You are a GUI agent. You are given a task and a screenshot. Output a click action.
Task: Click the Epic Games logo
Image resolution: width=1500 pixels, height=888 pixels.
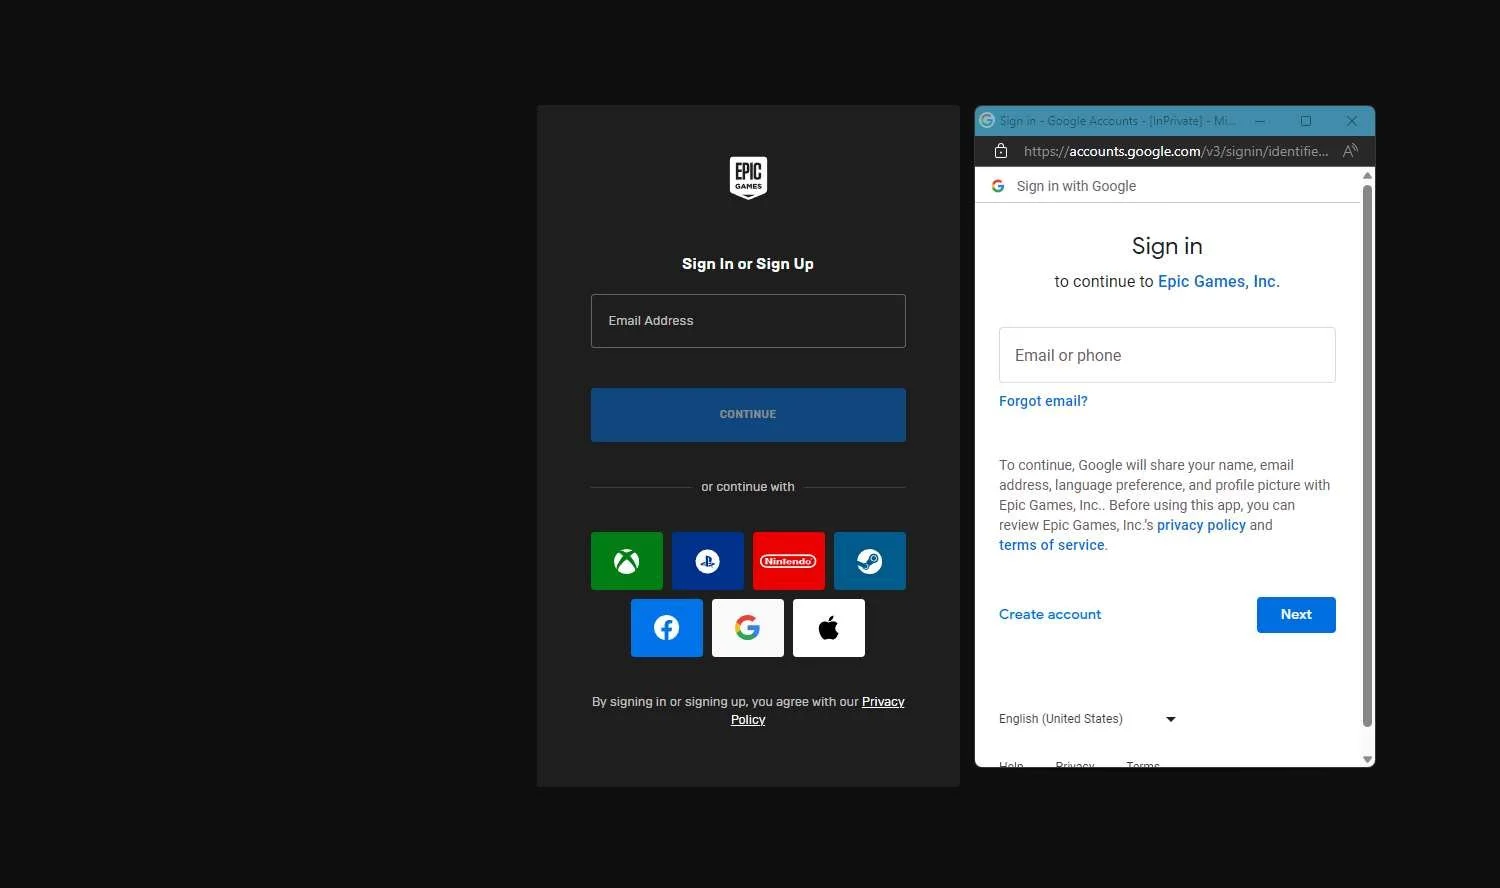[x=748, y=178]
